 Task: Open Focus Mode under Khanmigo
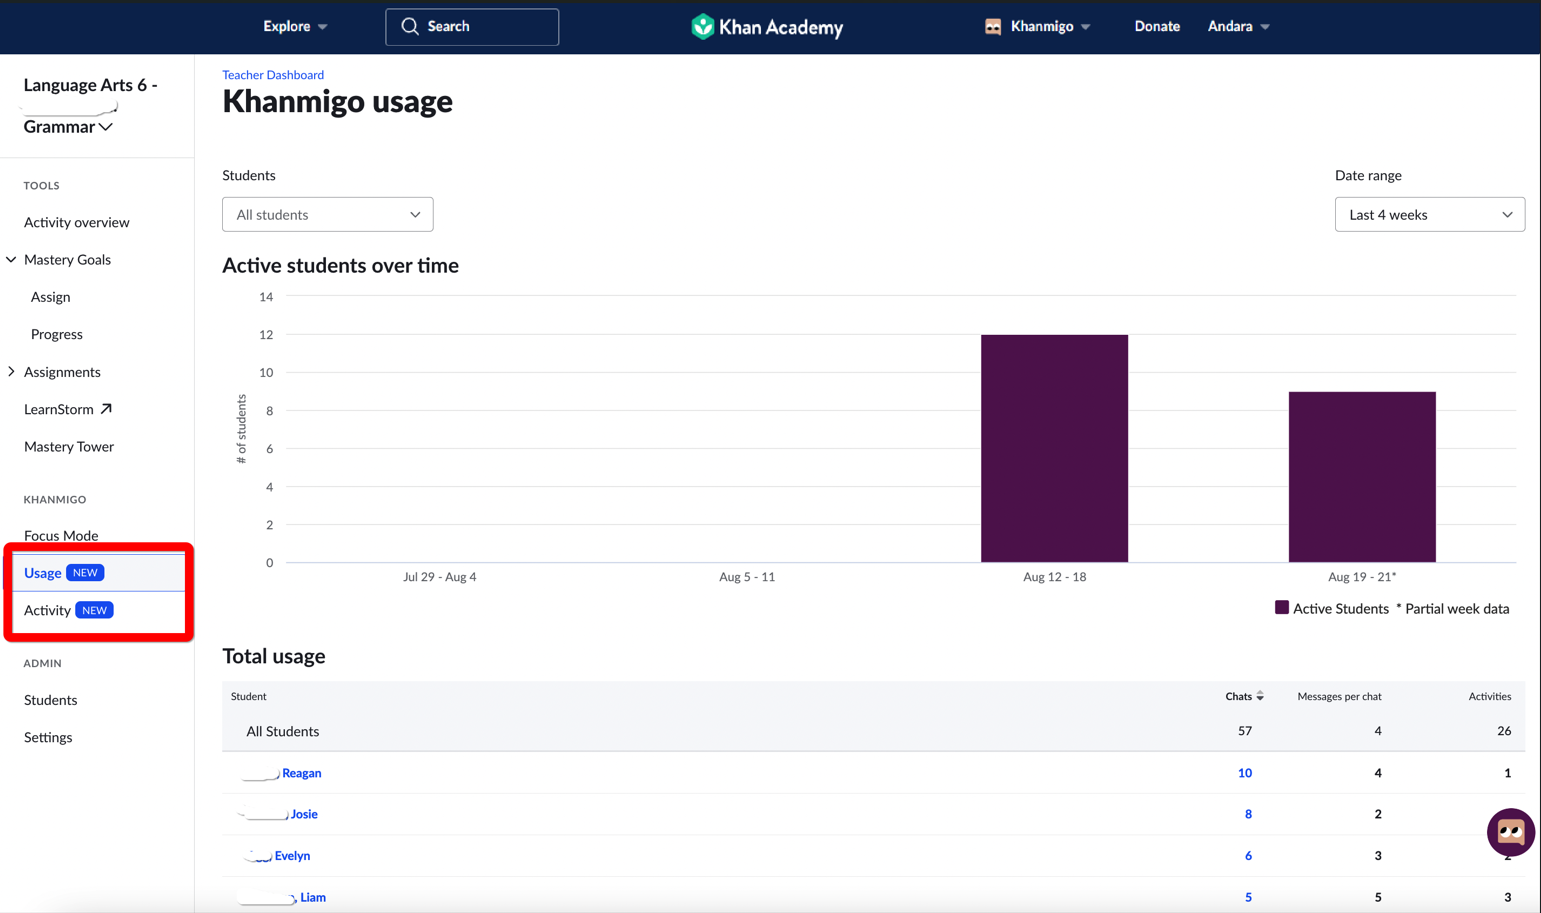tap(61, 536)
